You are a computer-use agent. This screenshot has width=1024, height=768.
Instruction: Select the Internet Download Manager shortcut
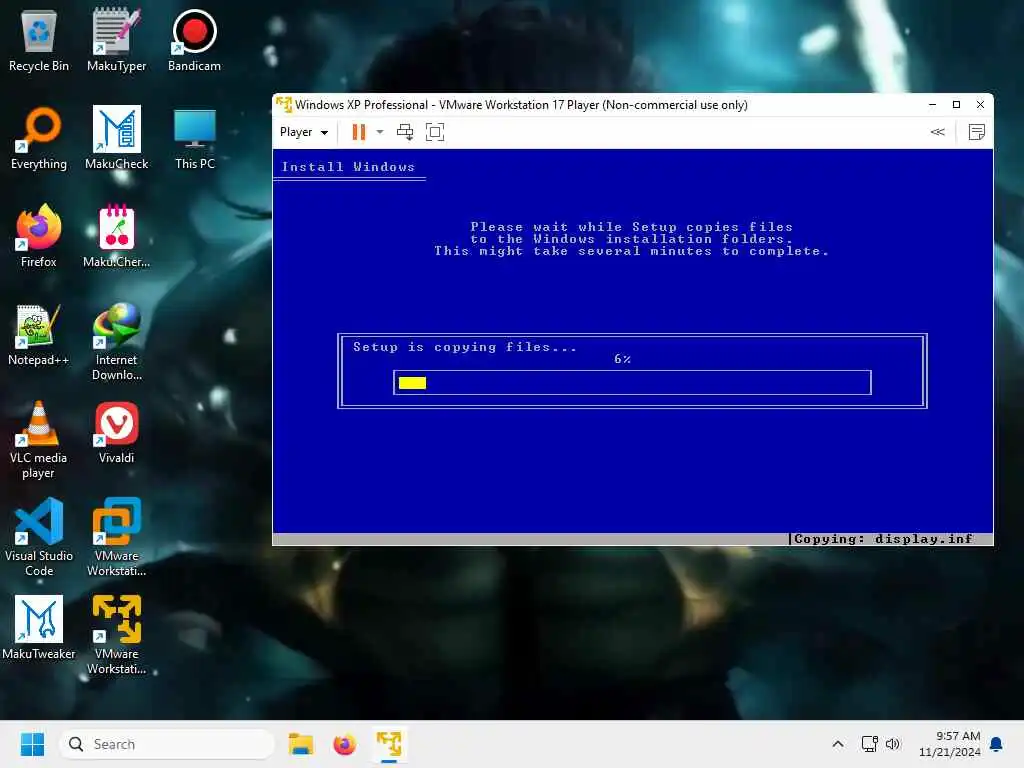click(x=116, y=342)
